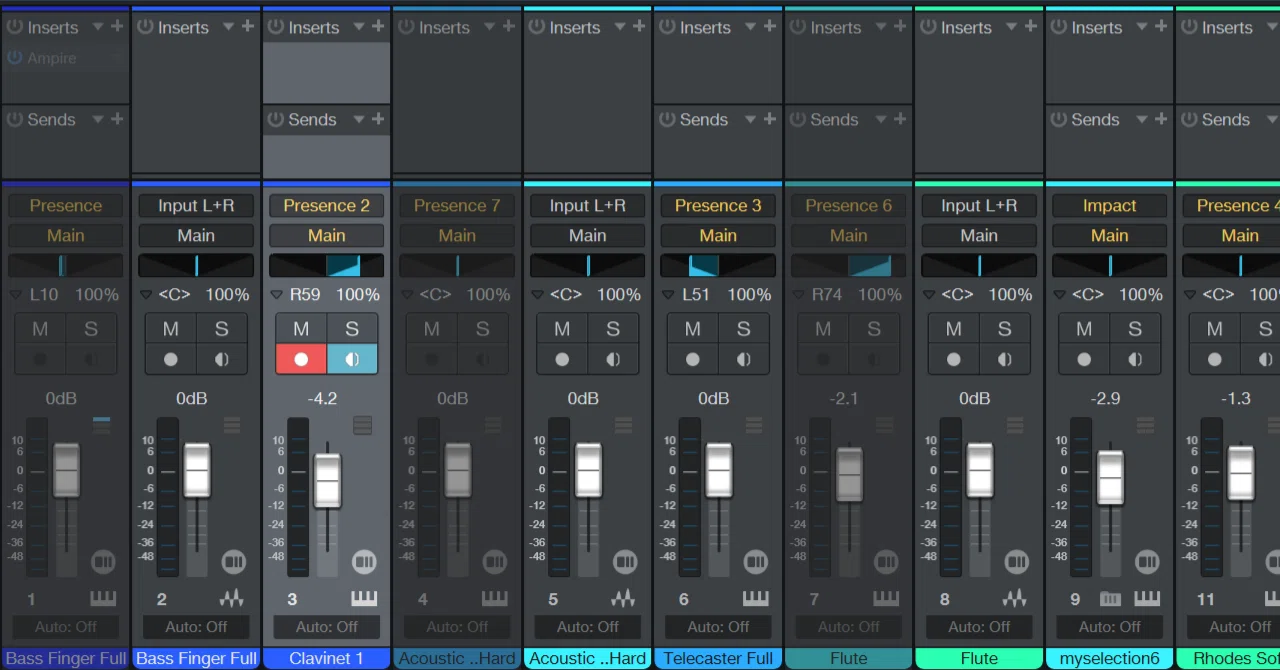Click the keyboard icon on channel 7 Flute
1280x670 pixels.
coord(886,598)
